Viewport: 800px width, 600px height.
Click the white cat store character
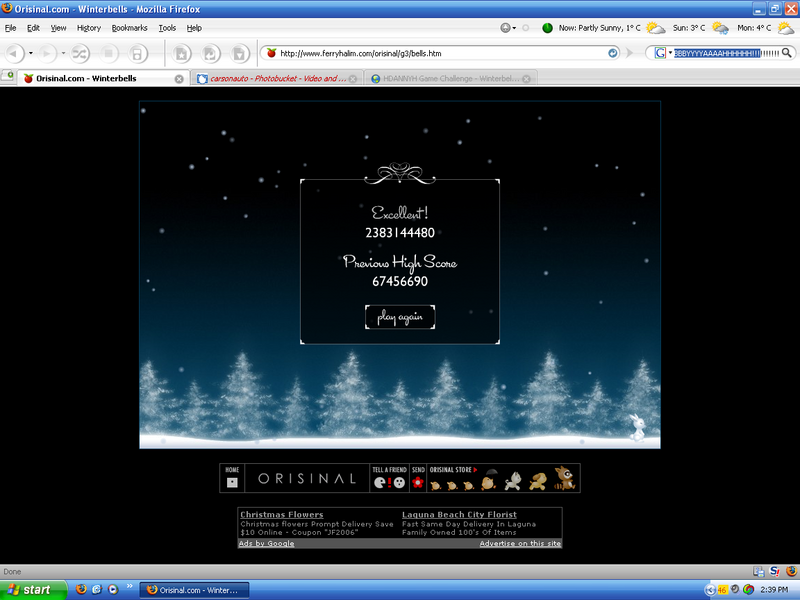pos(513,481)
